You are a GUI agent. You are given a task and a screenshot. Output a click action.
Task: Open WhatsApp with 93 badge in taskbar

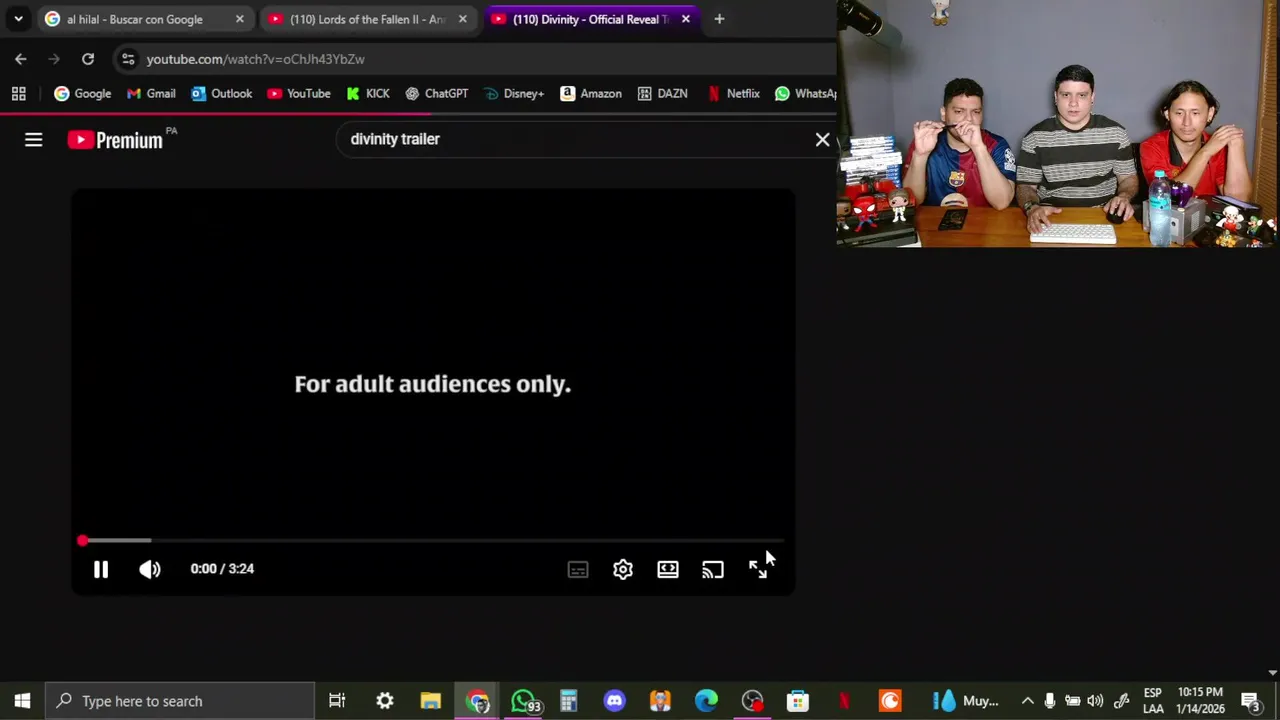[x=524, y=701]
